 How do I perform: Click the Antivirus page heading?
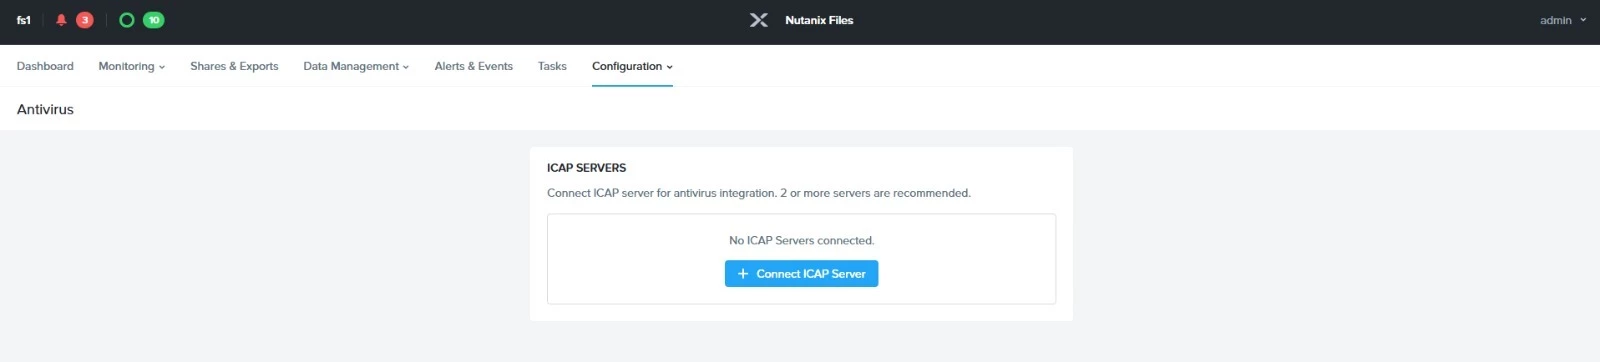45,109
